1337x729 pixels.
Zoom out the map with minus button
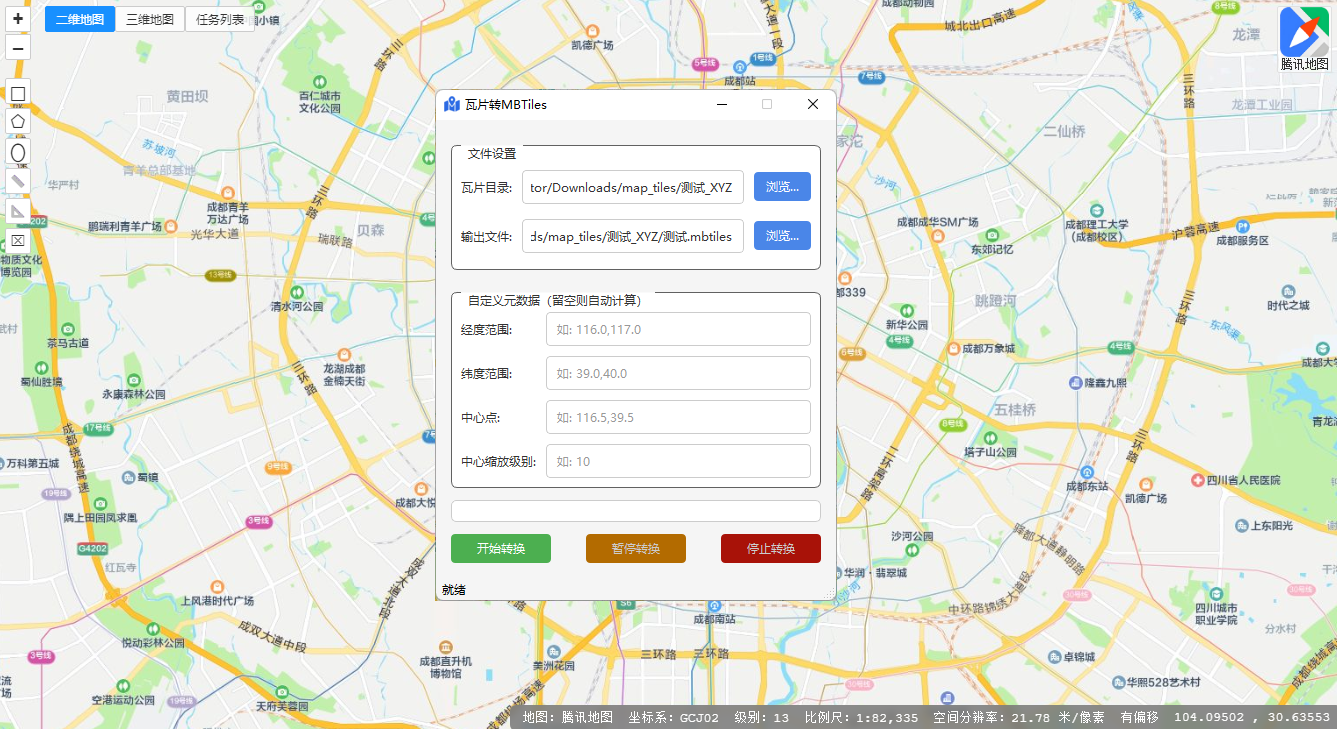(18, 48)
